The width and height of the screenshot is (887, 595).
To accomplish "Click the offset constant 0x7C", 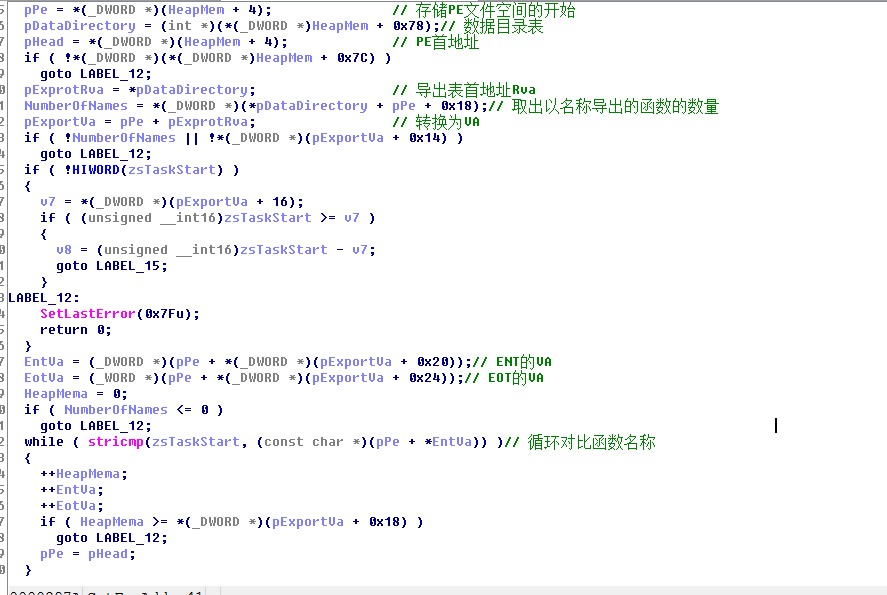I will [x=352, y=58].
